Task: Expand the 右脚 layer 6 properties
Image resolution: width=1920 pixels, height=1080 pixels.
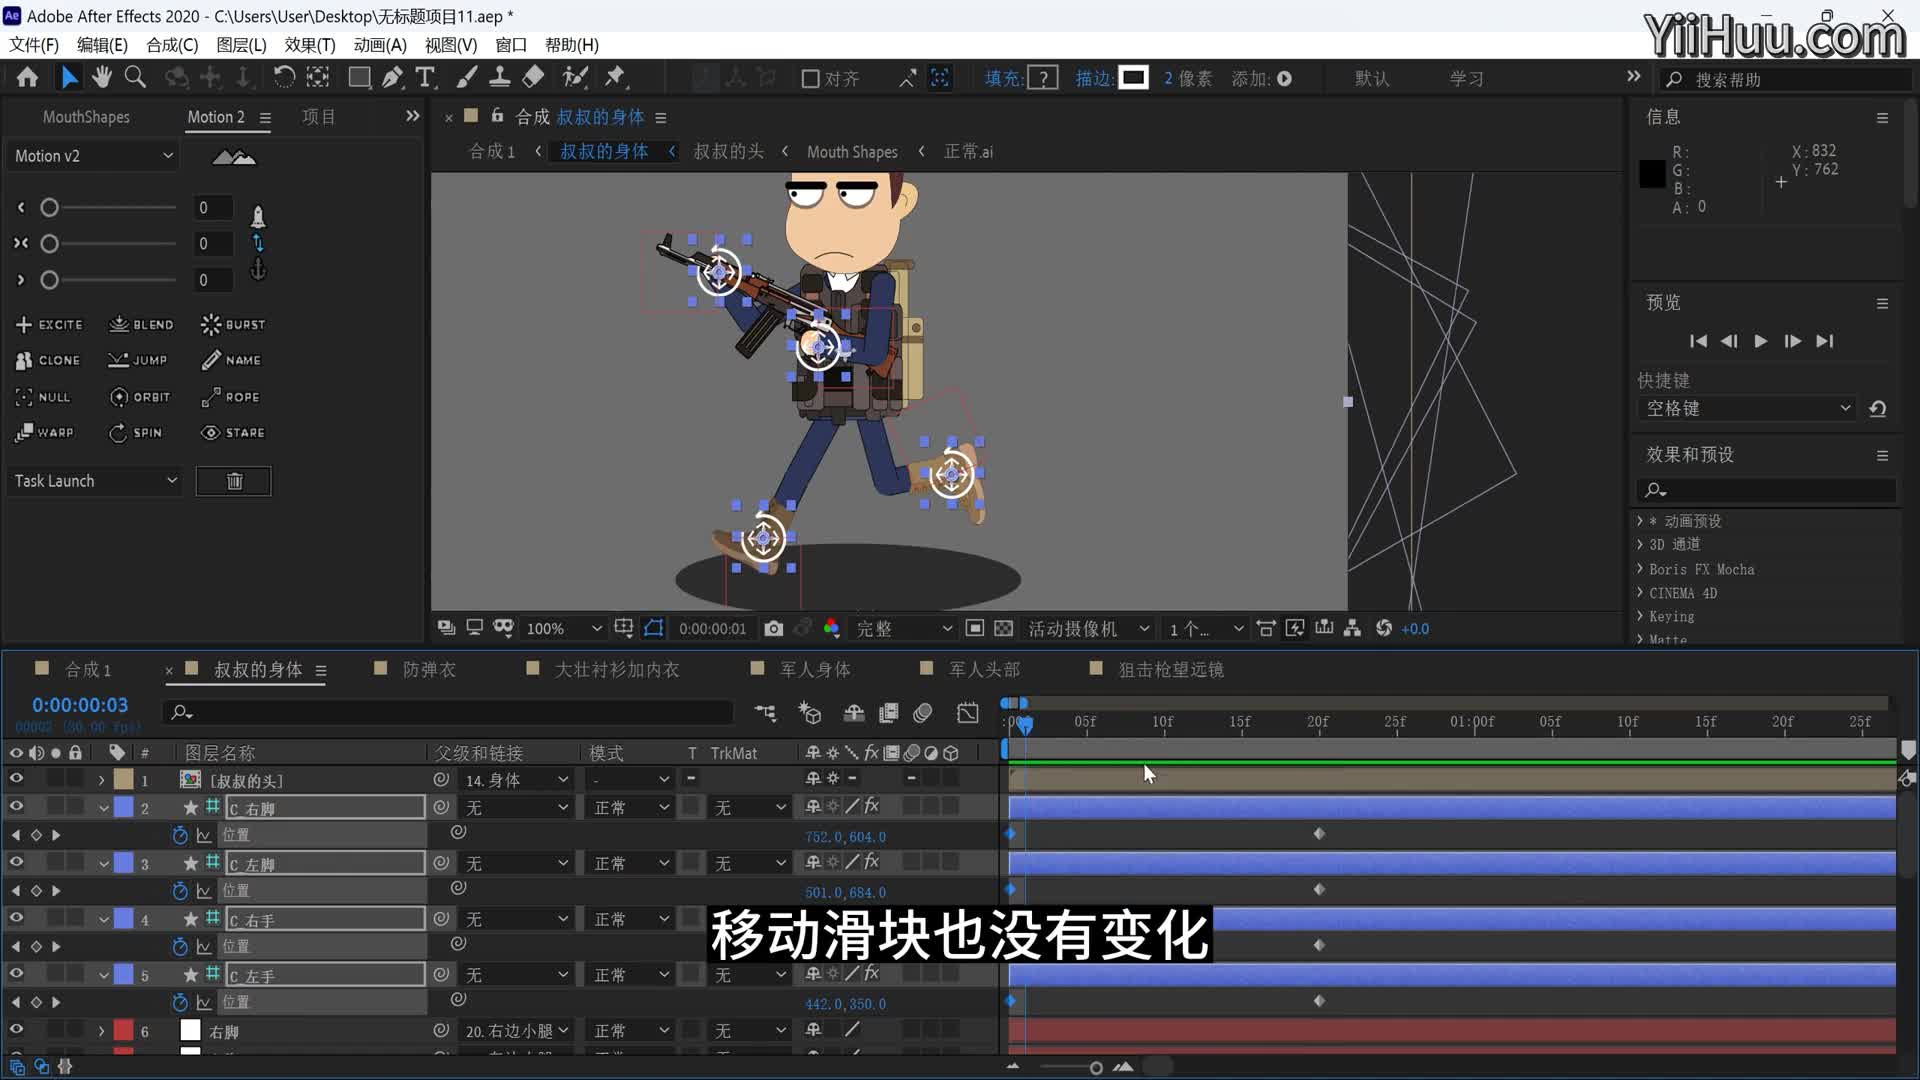Action: pyautogui.click(x=101, y=1031)
